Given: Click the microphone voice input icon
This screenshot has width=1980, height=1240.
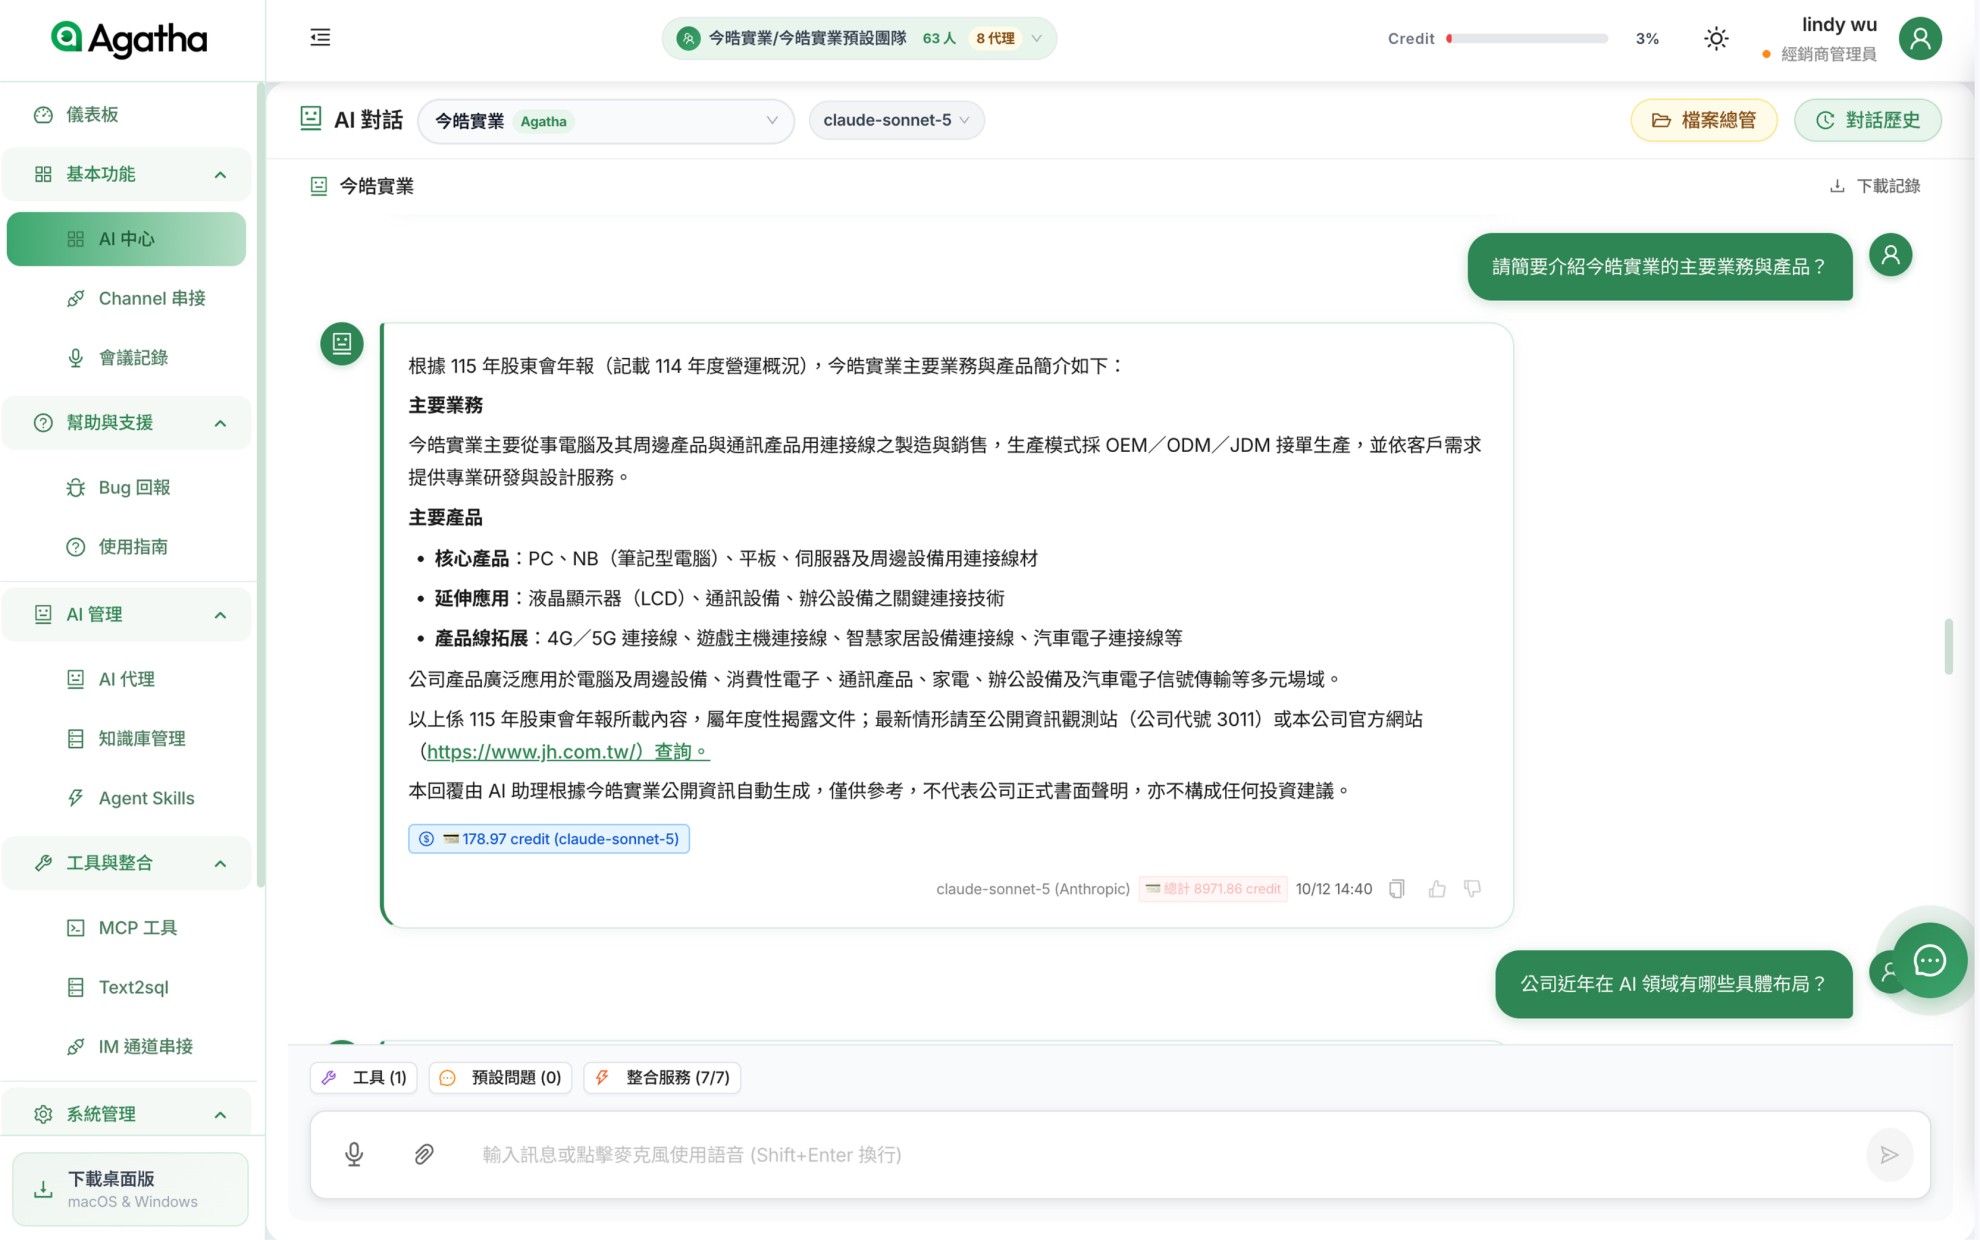Looking at the screenshot, I should [354, 1154].
